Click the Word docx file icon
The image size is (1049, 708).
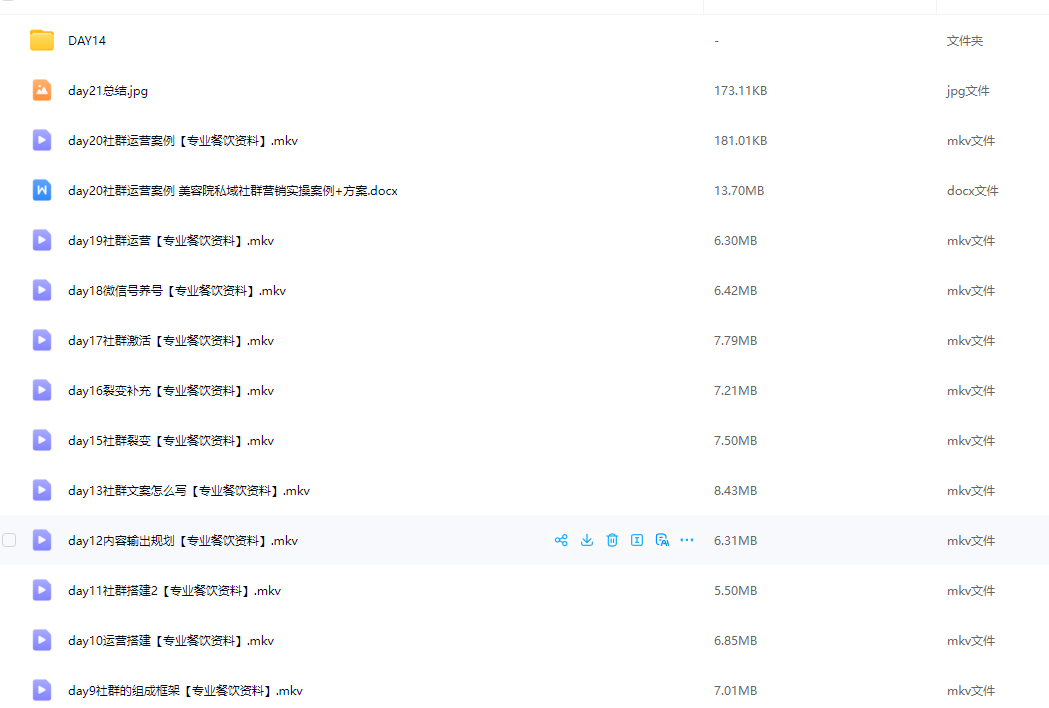42,190
